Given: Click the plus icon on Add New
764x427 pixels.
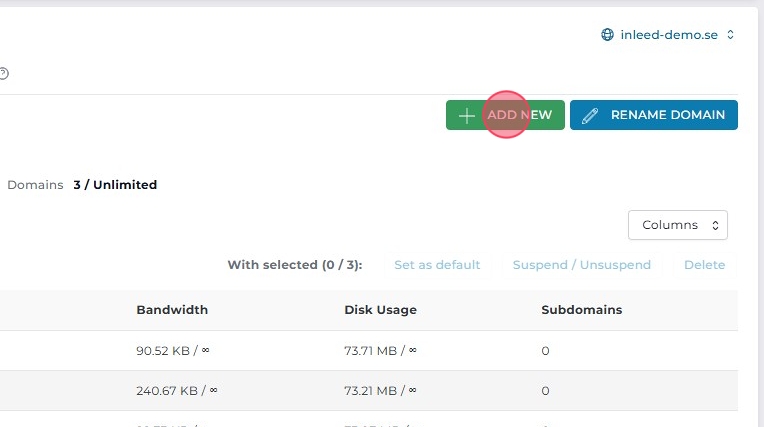Looking at the screenshot, I should (x=466, y=115).
